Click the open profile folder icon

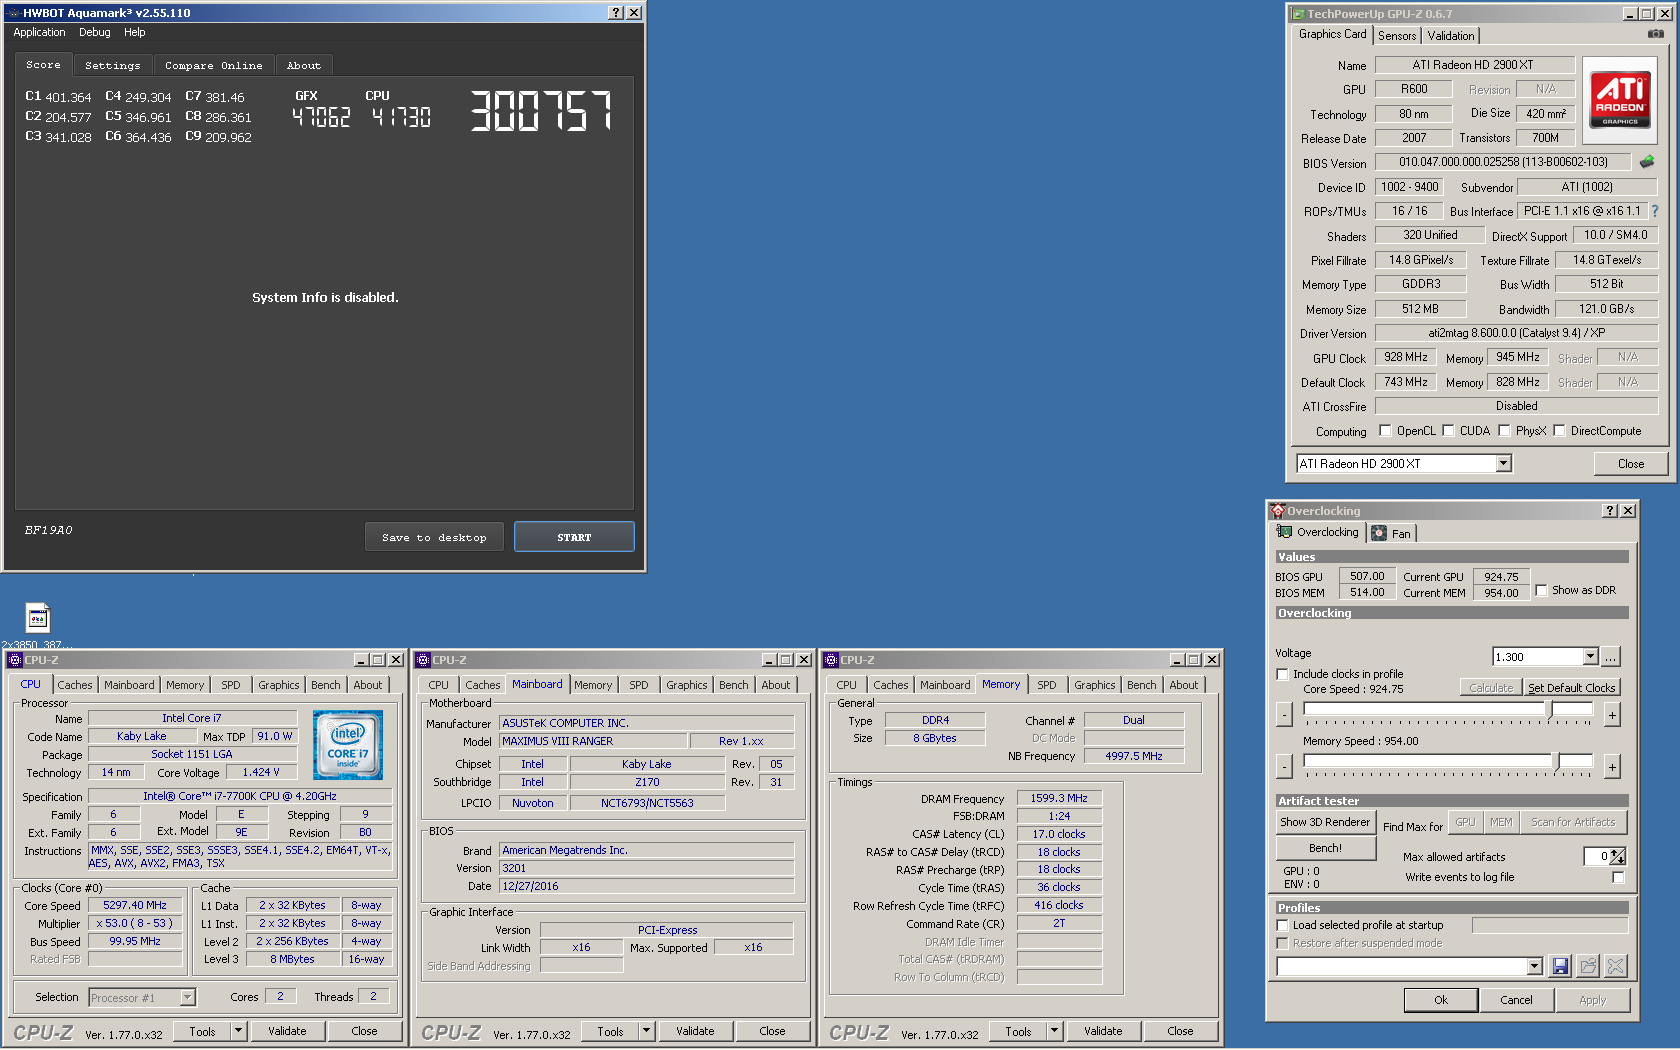click(1588, 966)
